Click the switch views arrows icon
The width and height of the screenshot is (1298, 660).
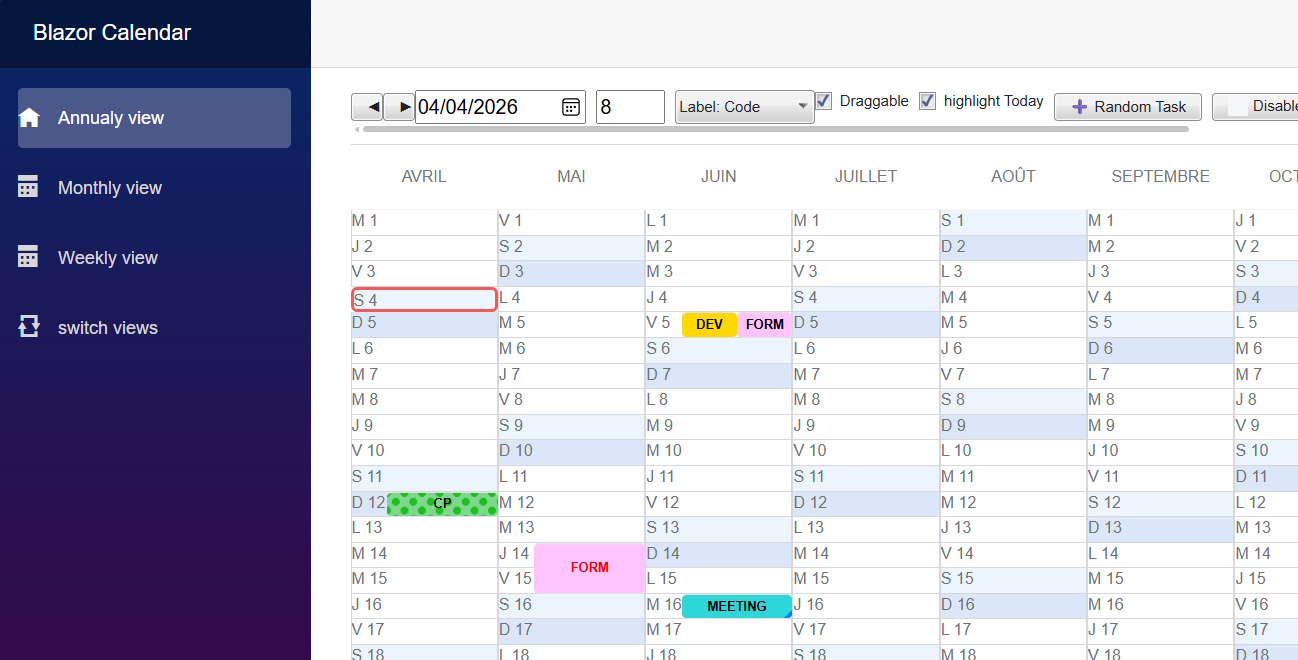[28, 327]
